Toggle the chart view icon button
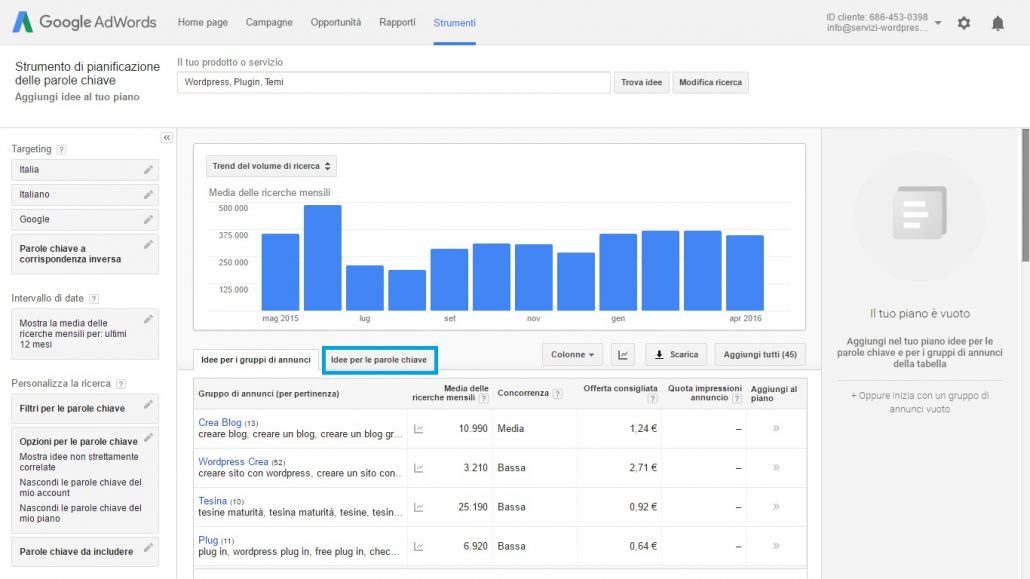 [x=623, y=355]
